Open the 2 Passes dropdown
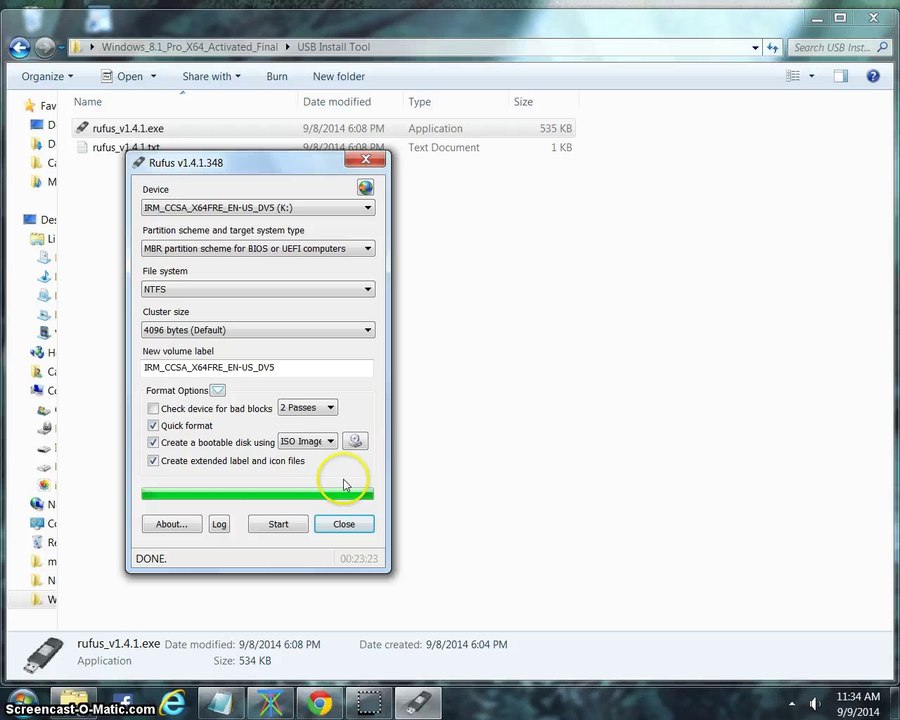The width and height of the screenshot is (900, 720). 308,408
